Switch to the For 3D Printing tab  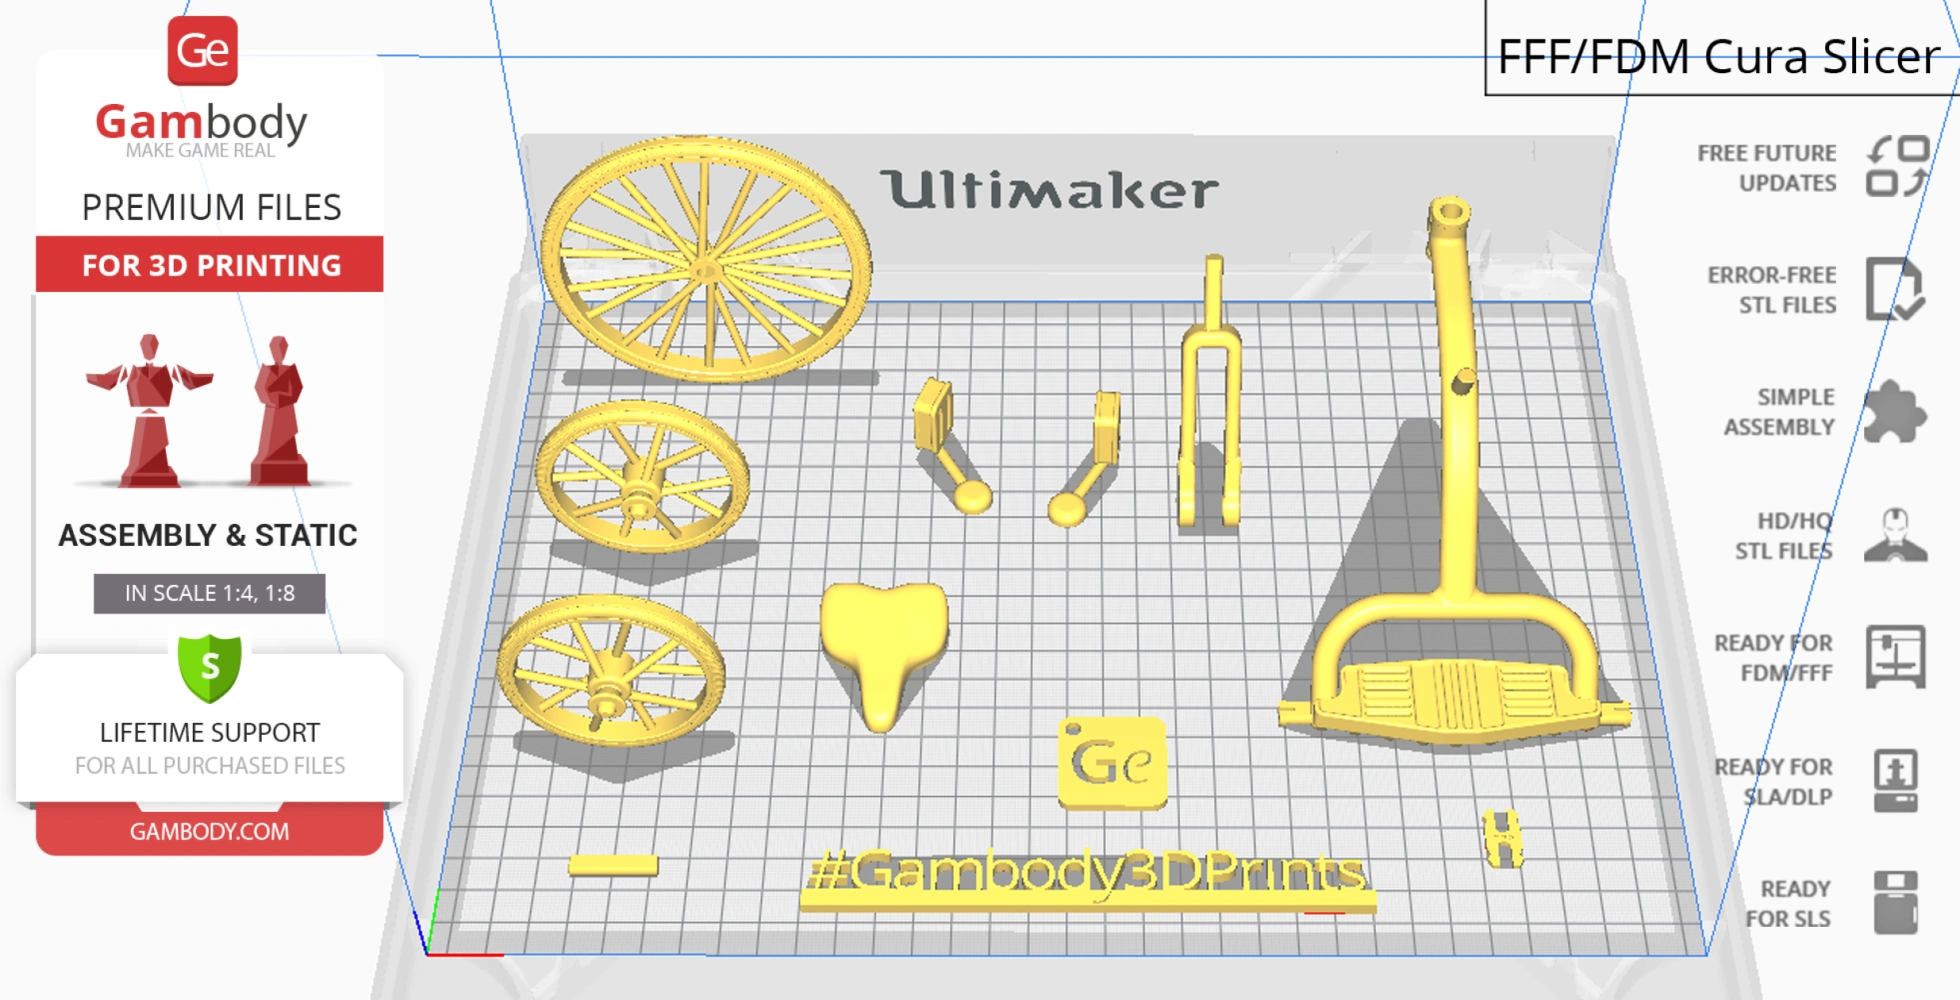tap(208, 265)
